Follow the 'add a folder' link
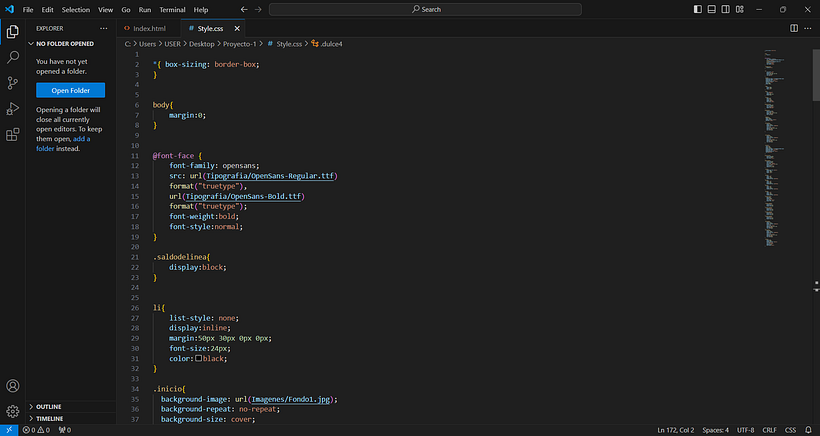 [63, 144]
